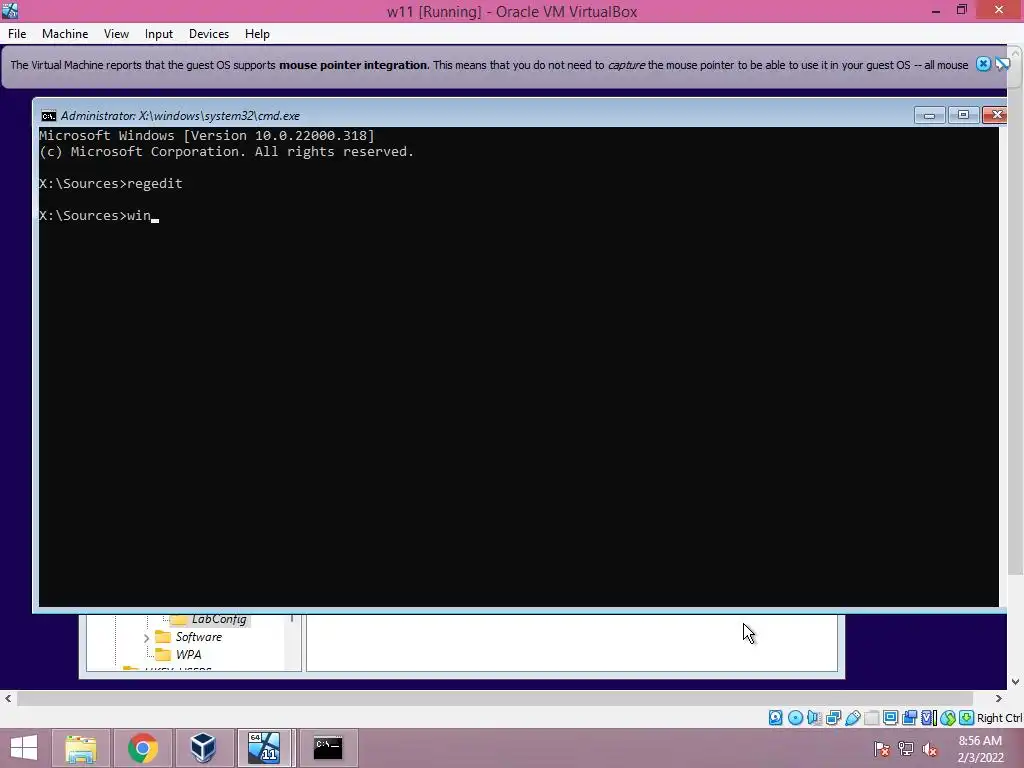
Task: Click the cmd.exe title bar icon
Action: (48, 116)
